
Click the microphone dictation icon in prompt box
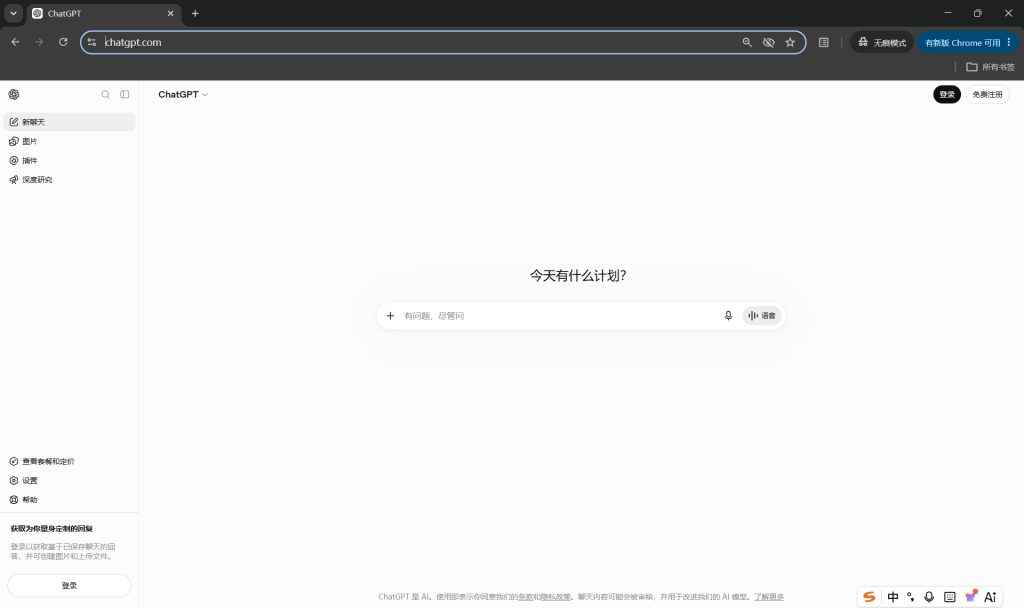pyautogui.click(x=728, y=315)
